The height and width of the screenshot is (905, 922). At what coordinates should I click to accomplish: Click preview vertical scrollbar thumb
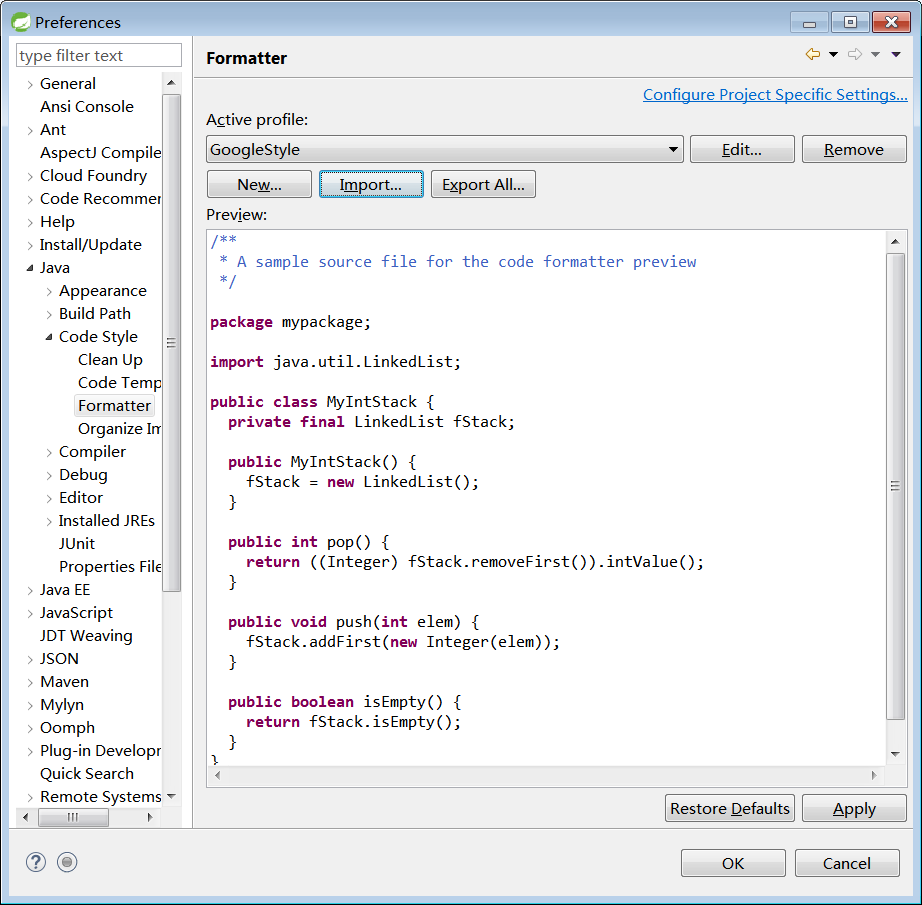(895, 486)
